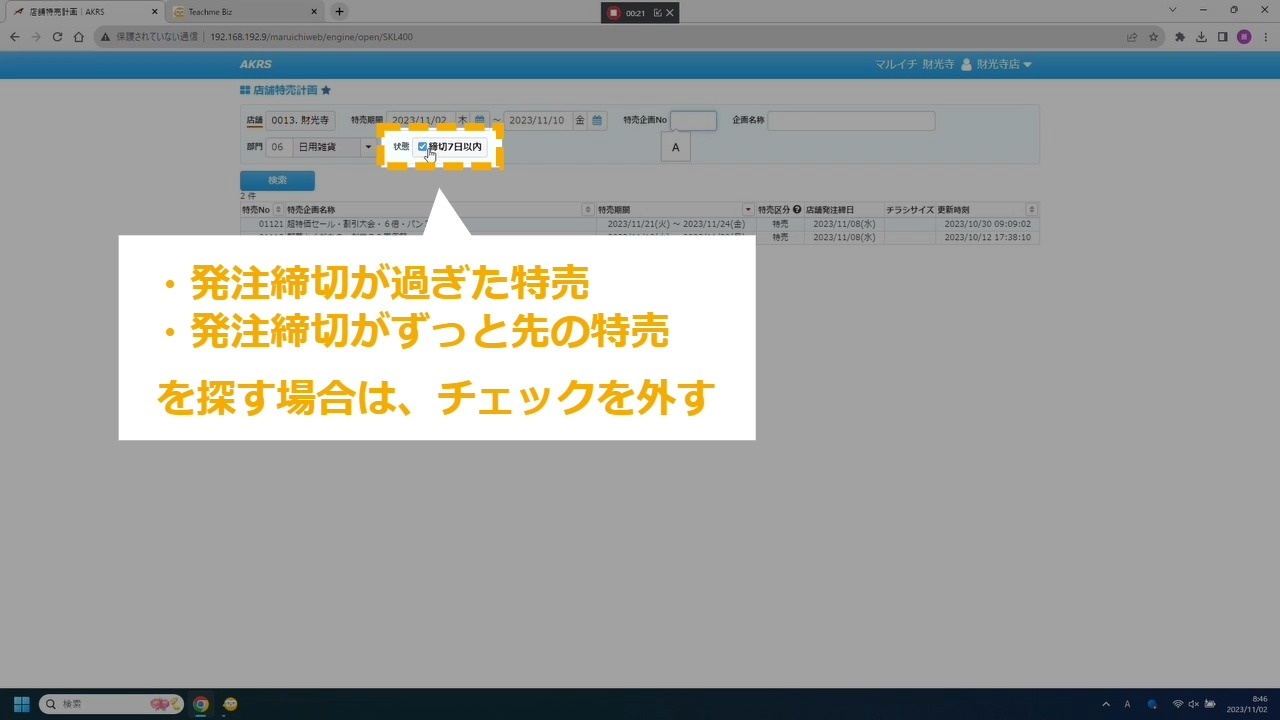Uncheck the 締切7日以内 checkbox
Image resolution: width=1280 pixels, height=720 pixels.
(x=423, y=147)
